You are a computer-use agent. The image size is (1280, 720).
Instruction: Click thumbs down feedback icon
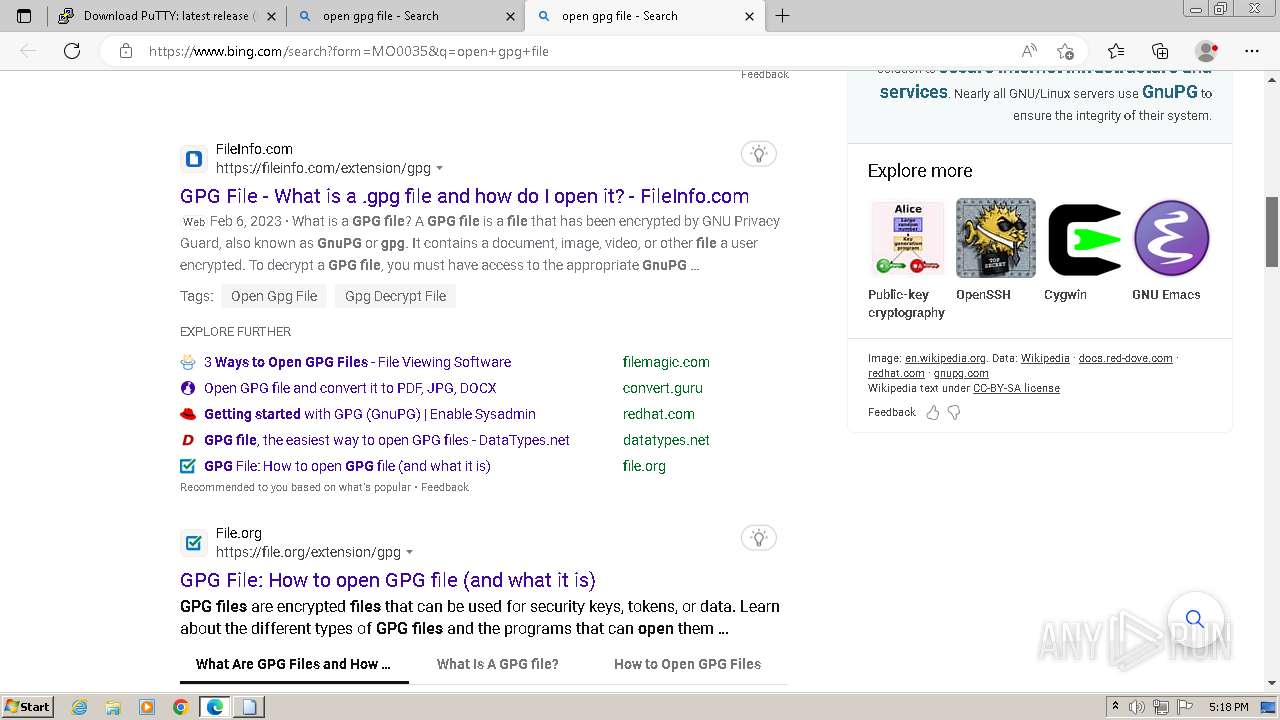point(954,412)
